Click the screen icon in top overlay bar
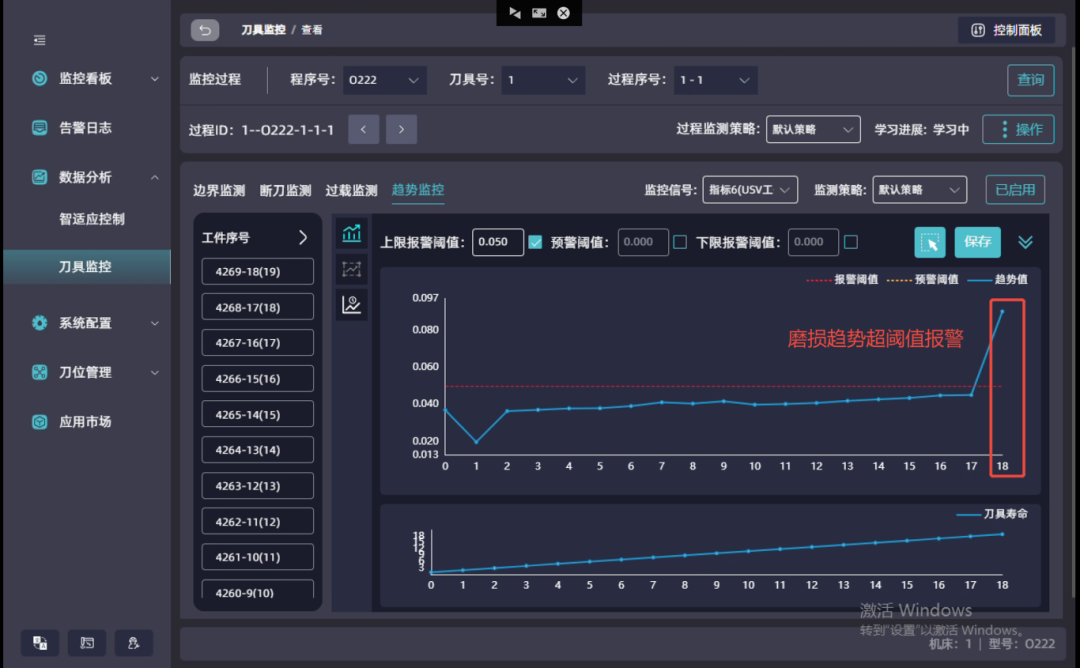The image size is (1080, 668). point(539,12)
